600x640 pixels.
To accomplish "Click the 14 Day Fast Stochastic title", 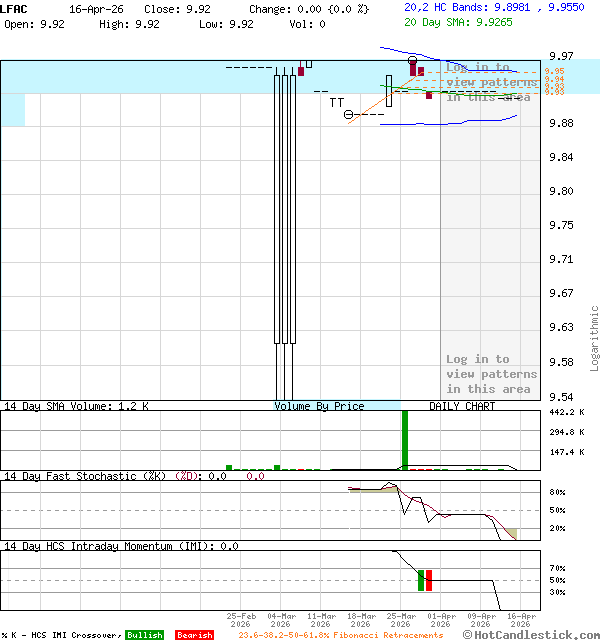I will point(85,476).
